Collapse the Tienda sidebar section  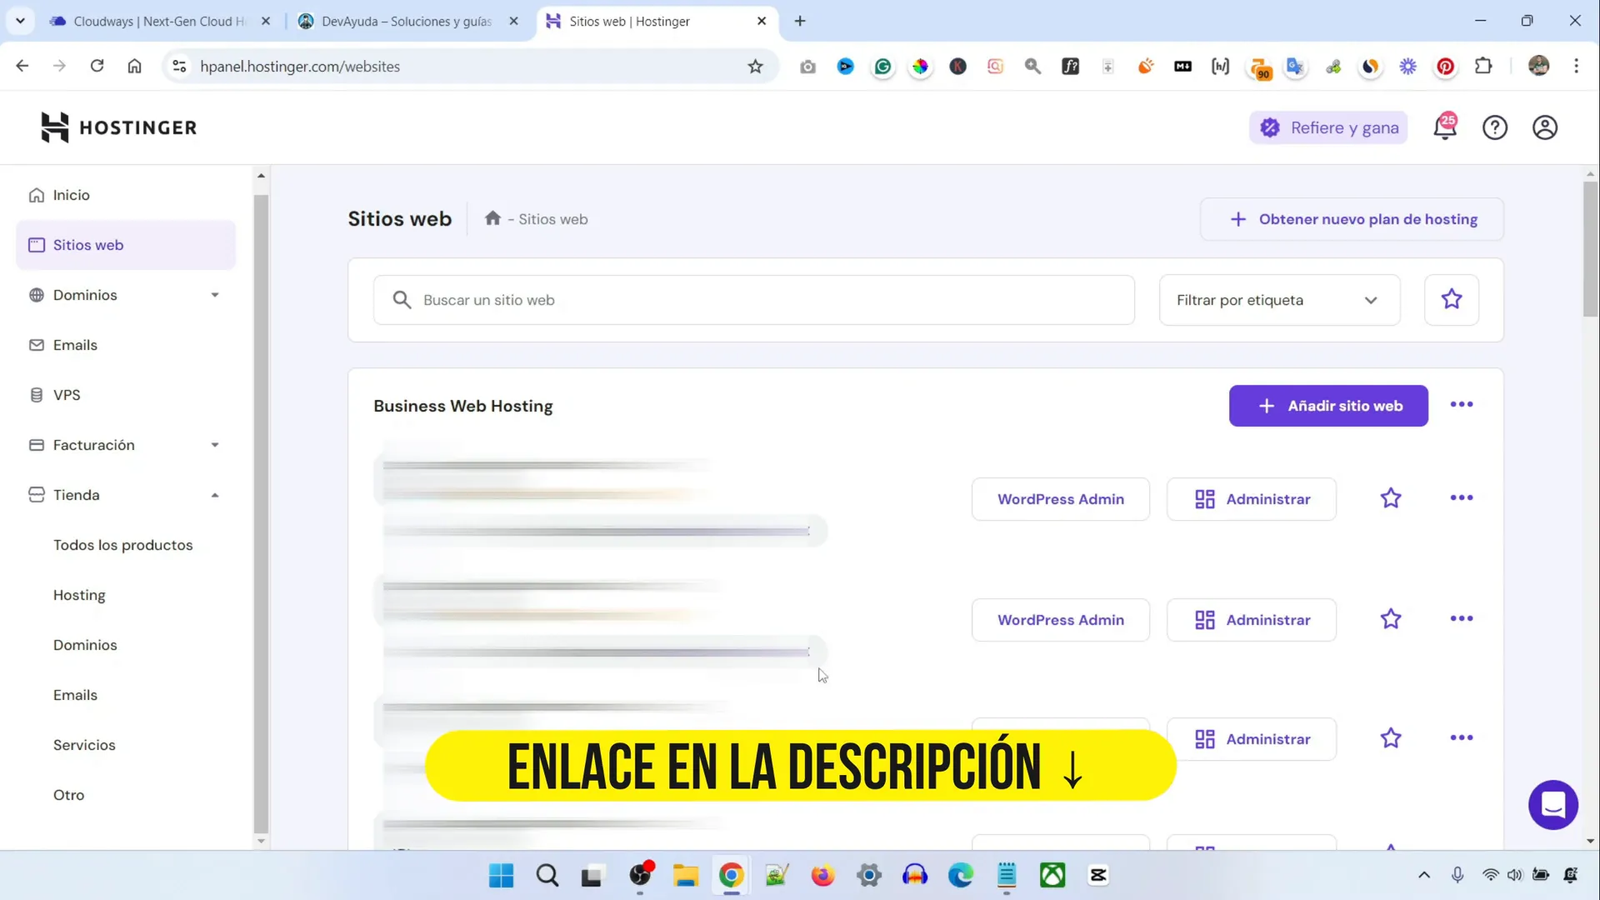(x=214, y=494)
